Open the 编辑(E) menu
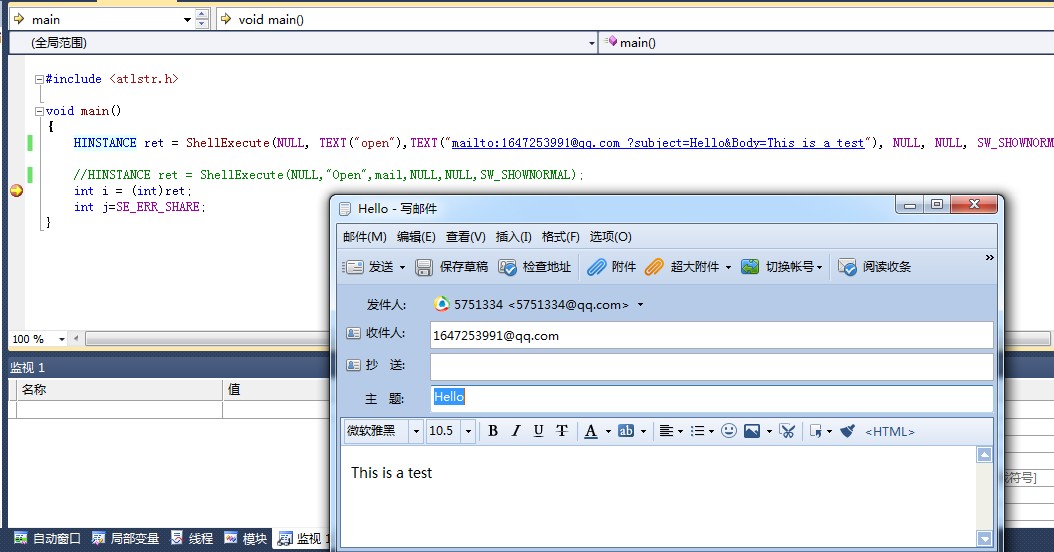Image resolution: width=1054 pixels, height=552 pixels. click(x=416, y=237)
